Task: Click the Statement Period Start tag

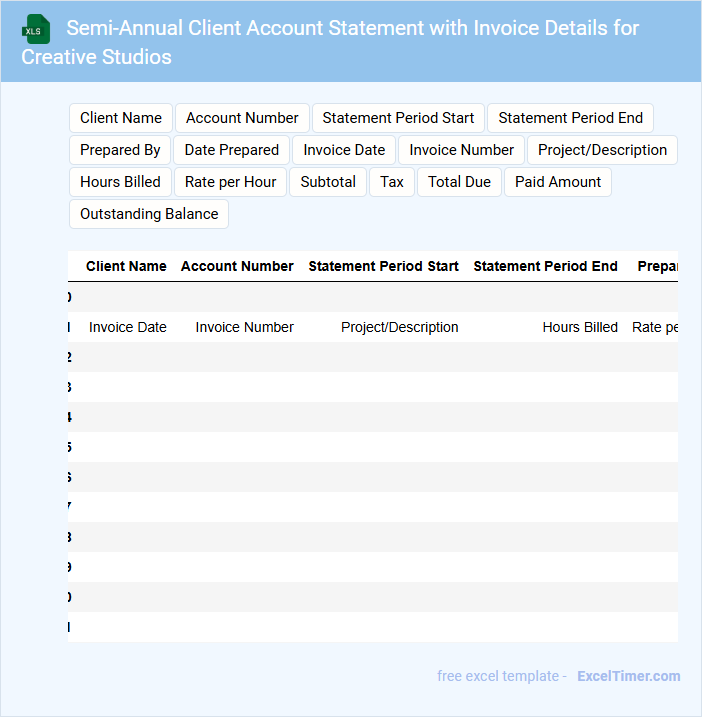Action: (398, 118)
